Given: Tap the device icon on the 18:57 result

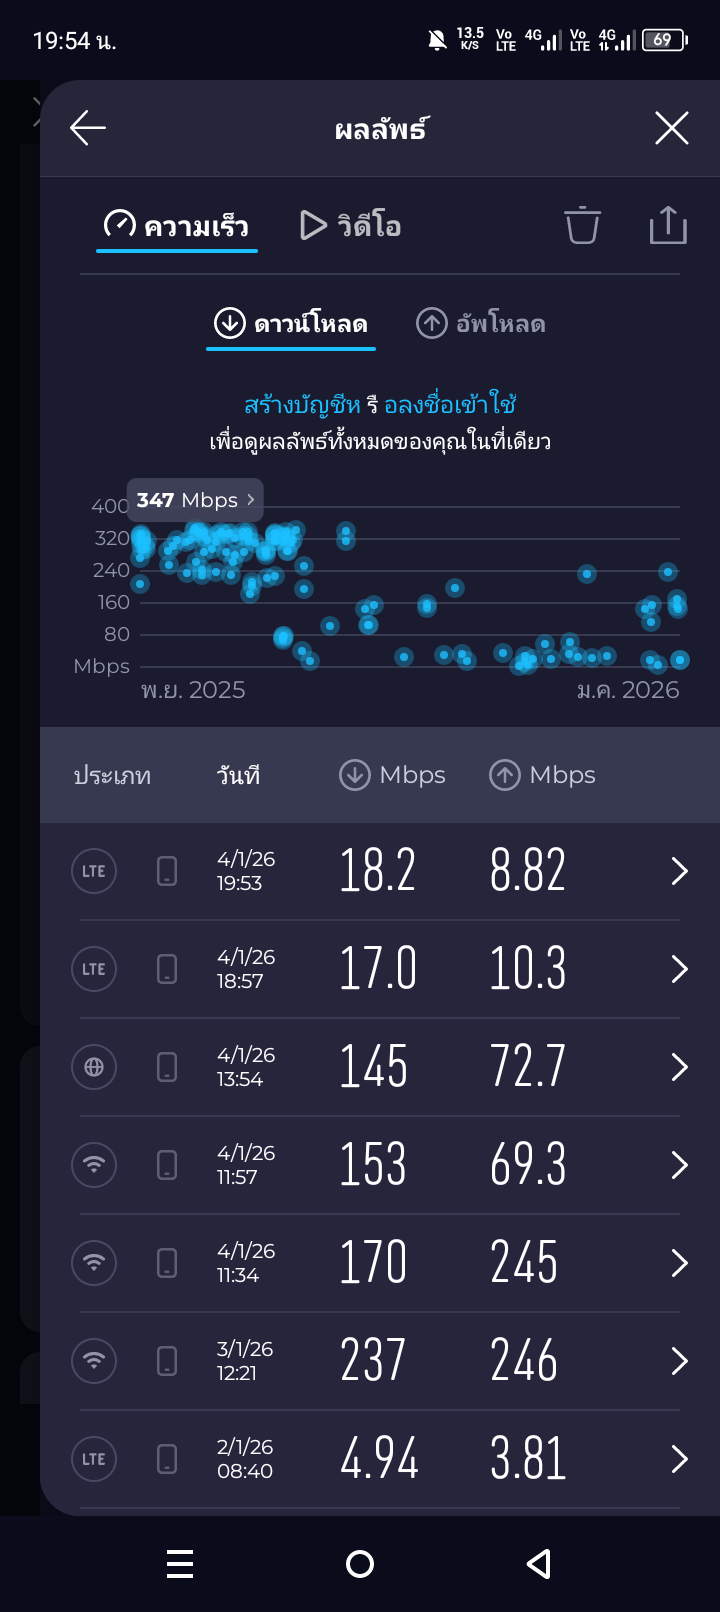Looking at the screenshot, I should 167,969.
